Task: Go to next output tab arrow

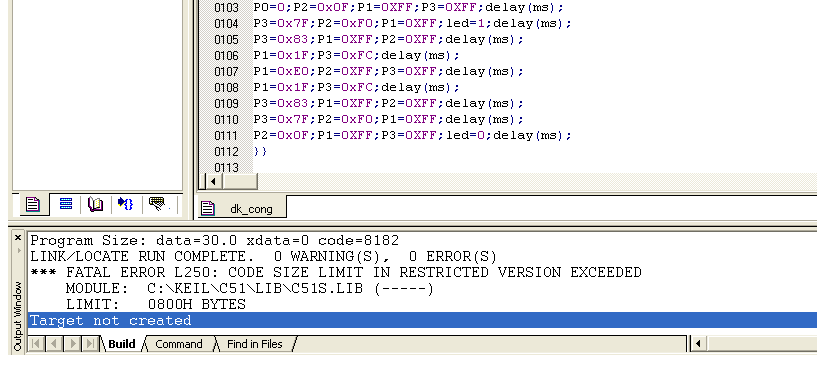Action: pos(73,344)
